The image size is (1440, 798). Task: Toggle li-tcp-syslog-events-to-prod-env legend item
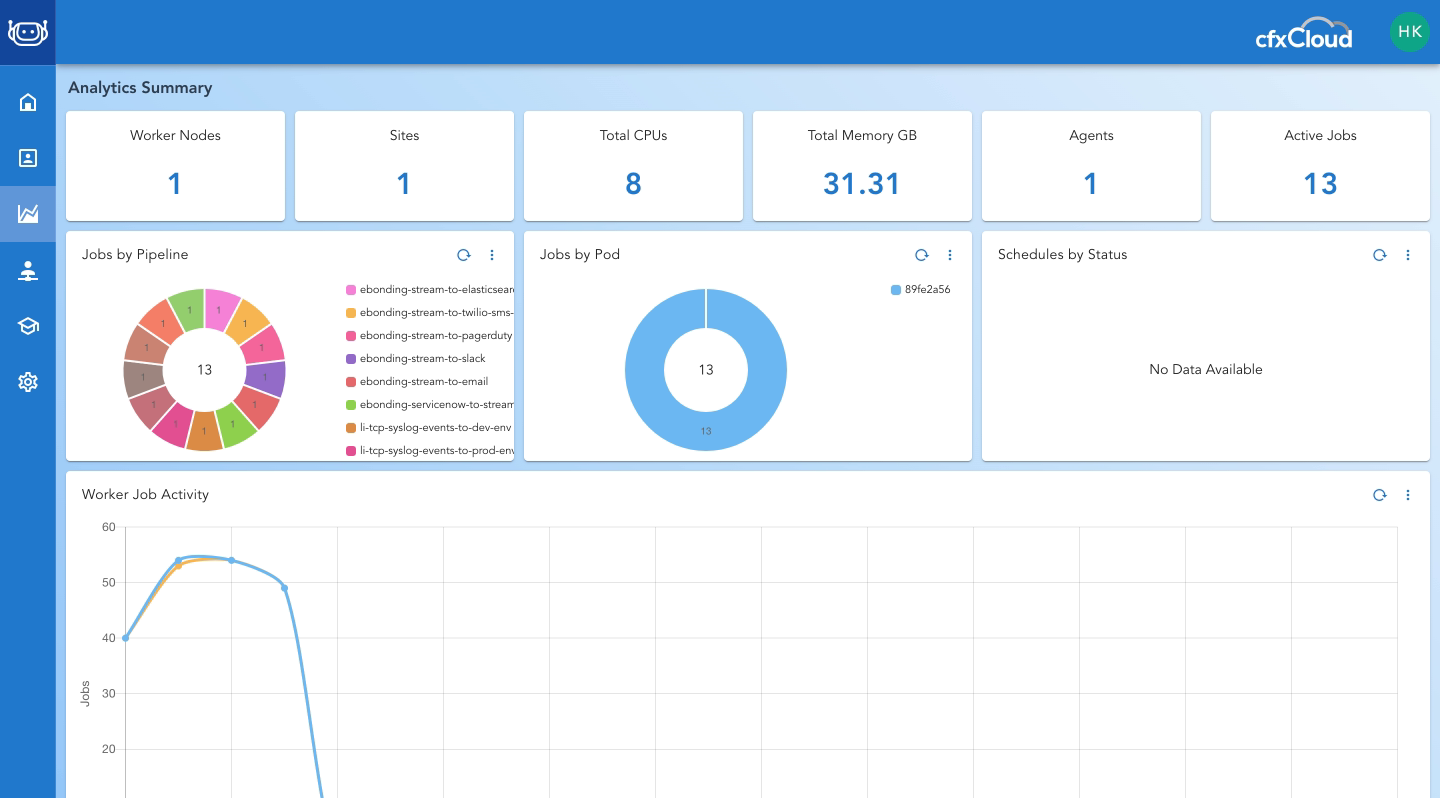pos(430,451)
